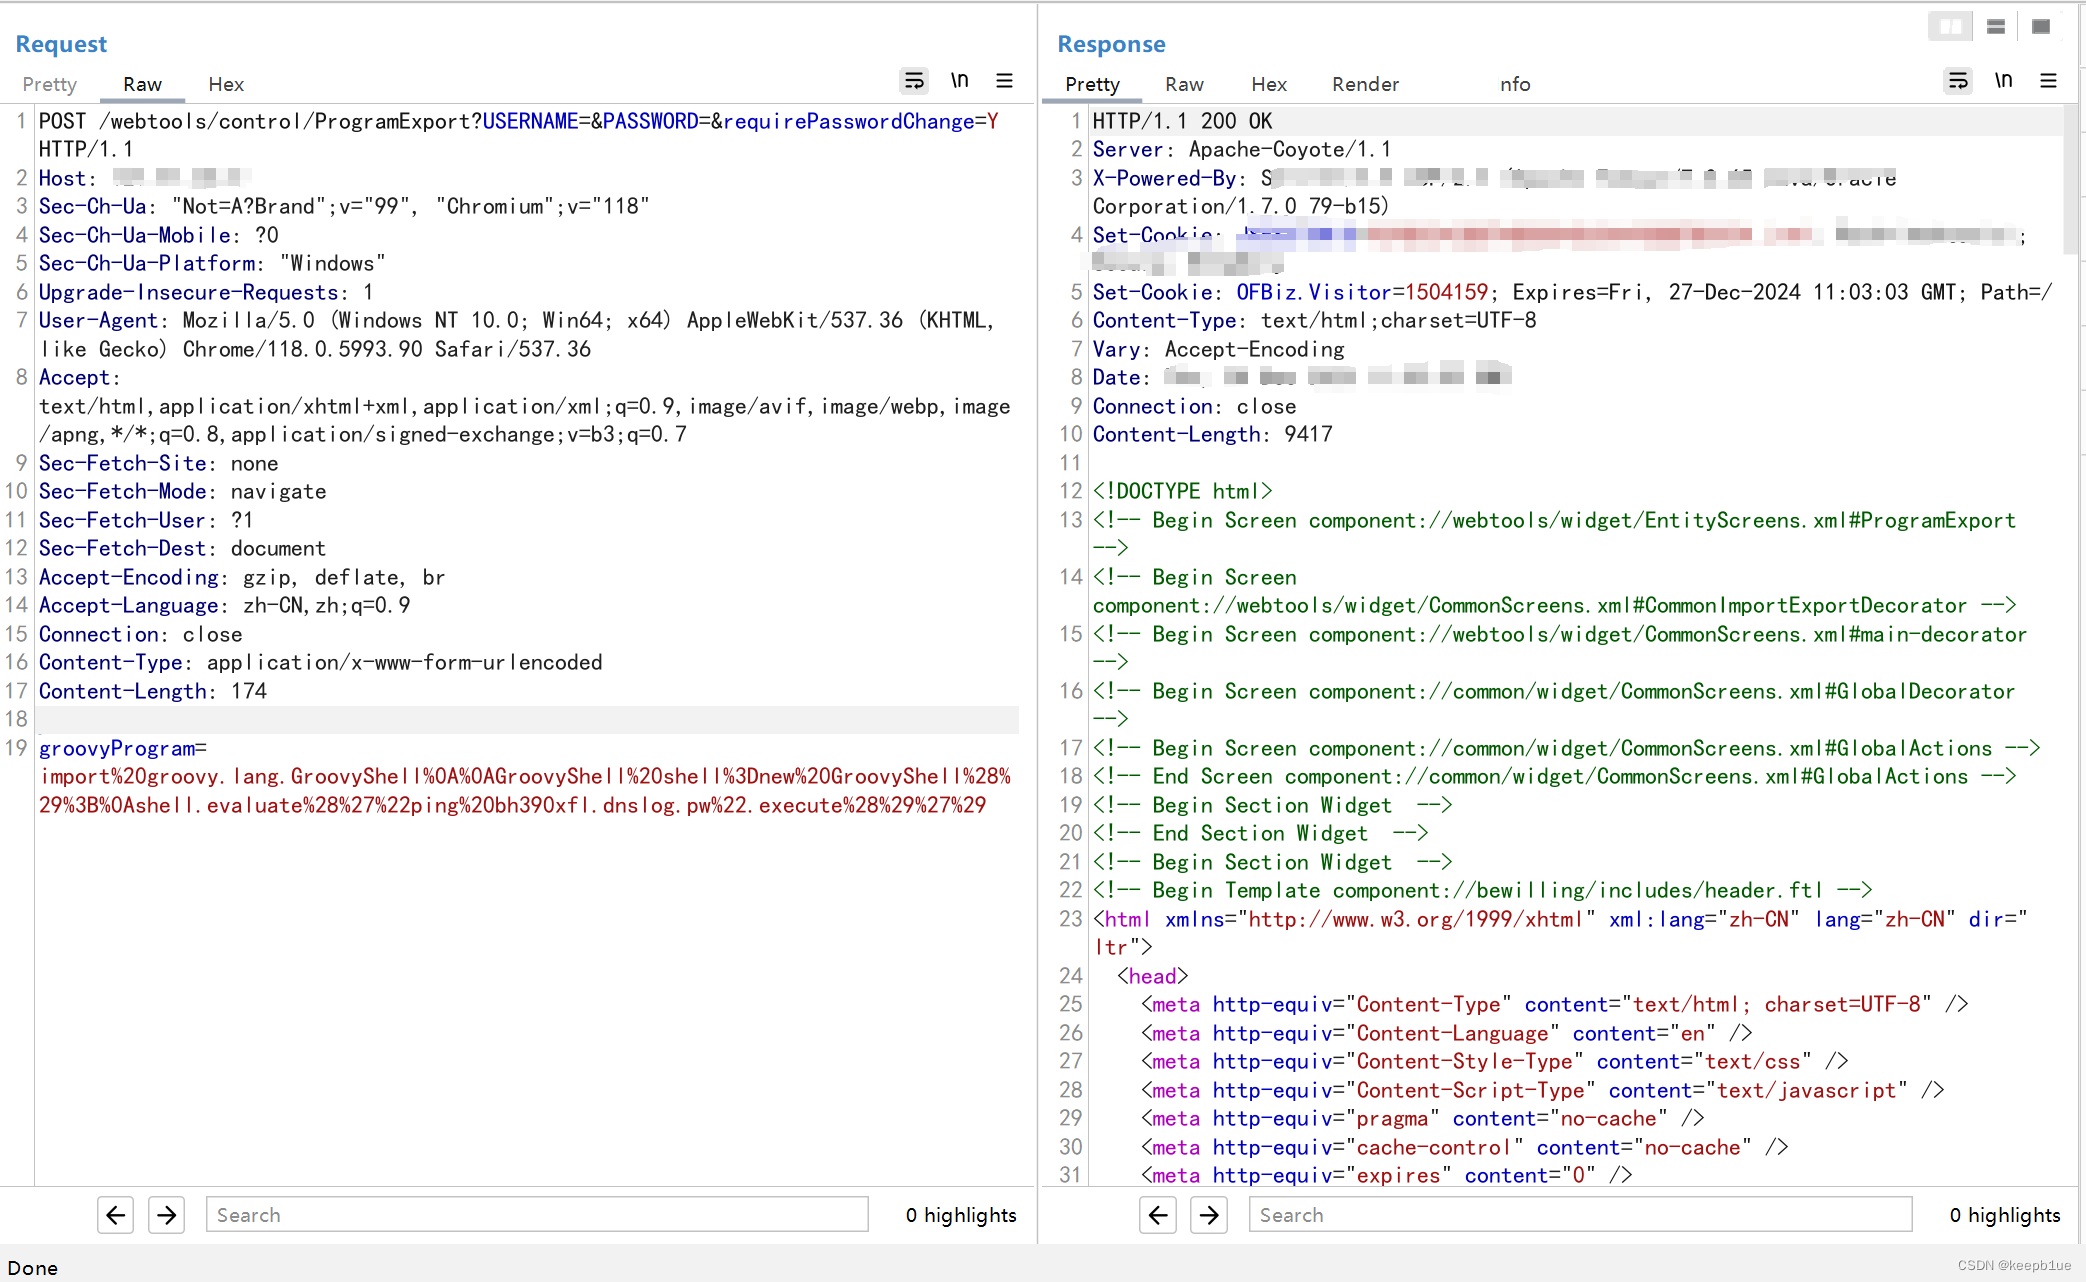Go to previous search match in Response

click(1158, 1215)
